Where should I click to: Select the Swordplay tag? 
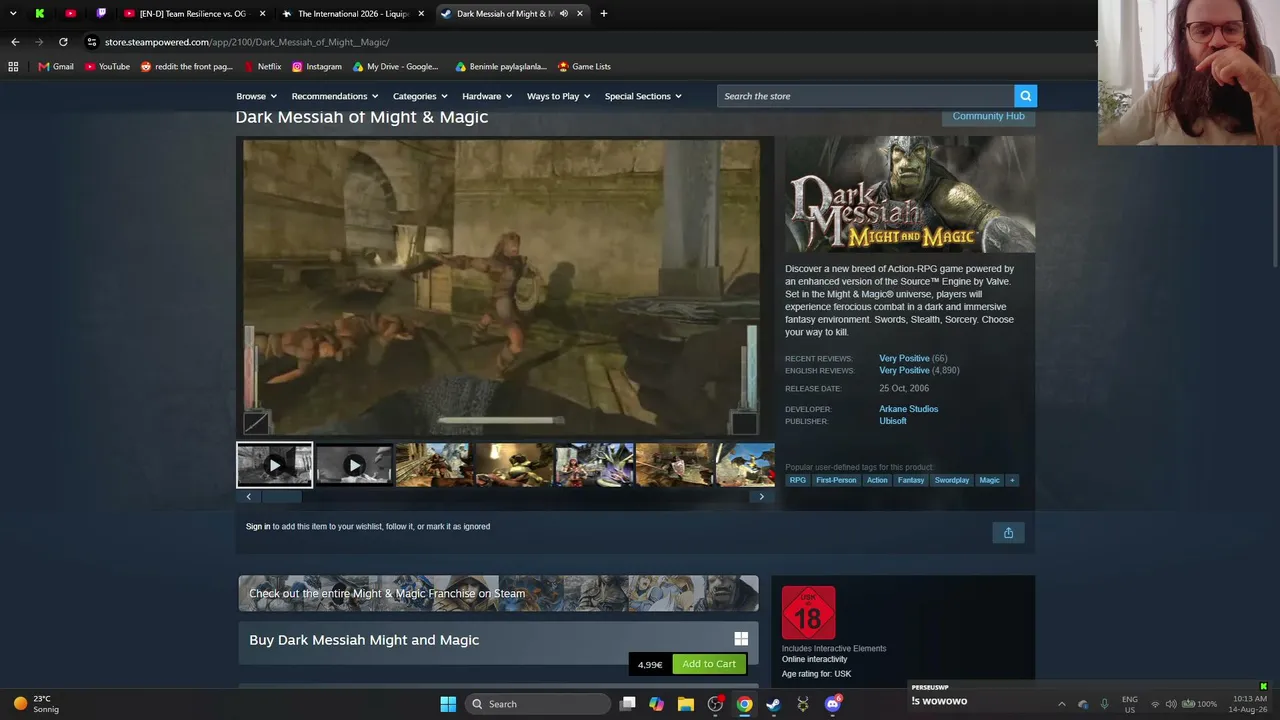pos(952,480)
